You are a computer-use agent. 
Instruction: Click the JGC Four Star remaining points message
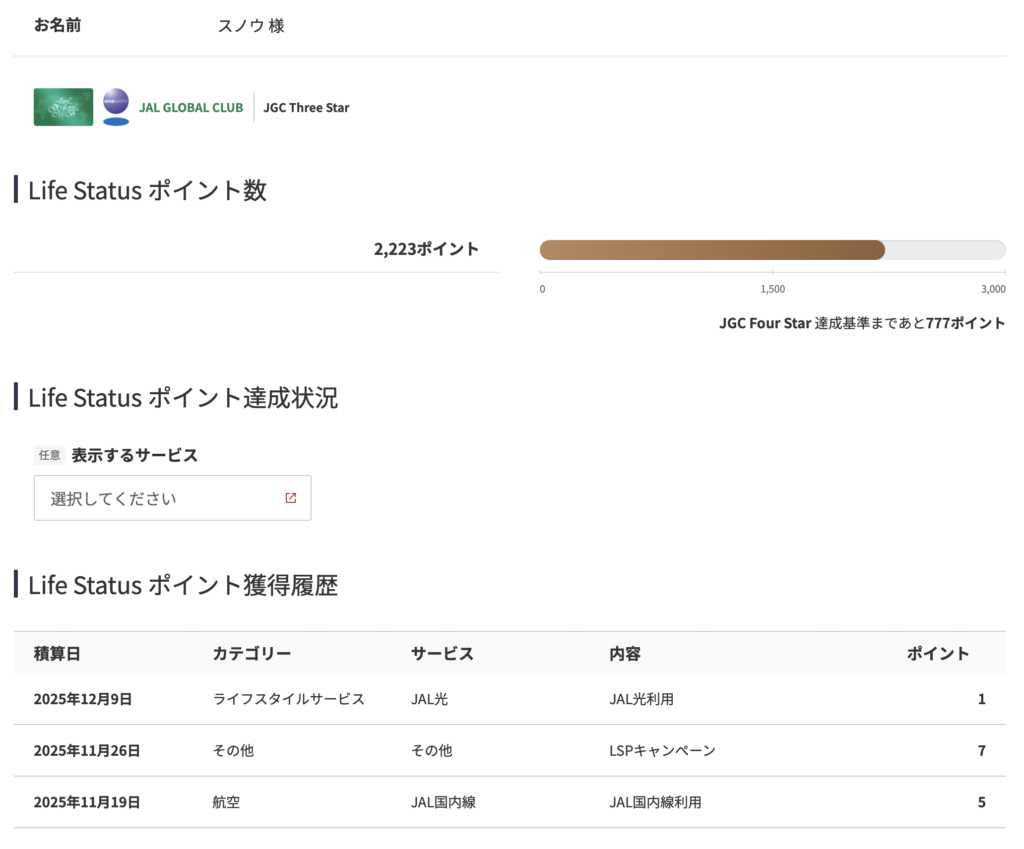[x=861, y=323]
